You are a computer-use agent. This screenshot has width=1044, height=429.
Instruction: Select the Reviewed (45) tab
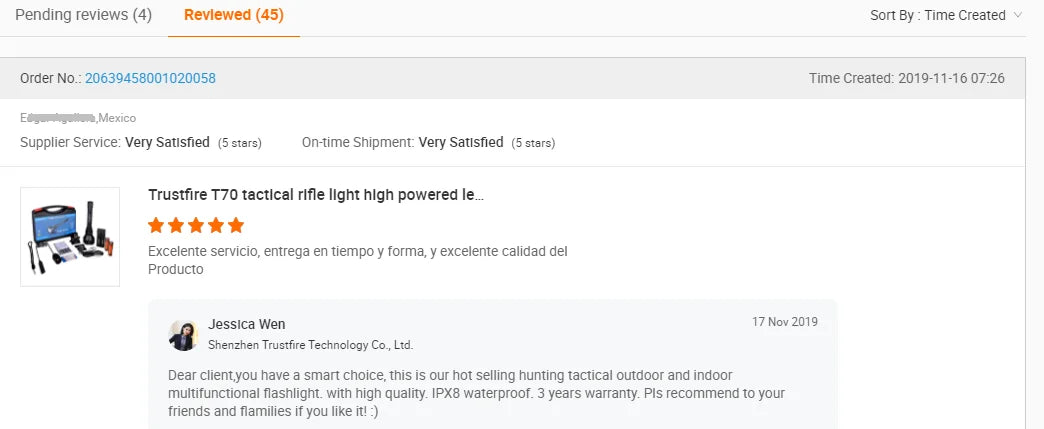233,15
